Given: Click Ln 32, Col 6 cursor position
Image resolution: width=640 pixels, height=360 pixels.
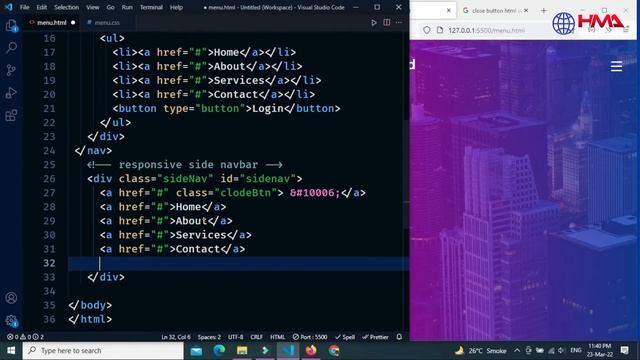Looking at the screenshot, I should point(176,337).
